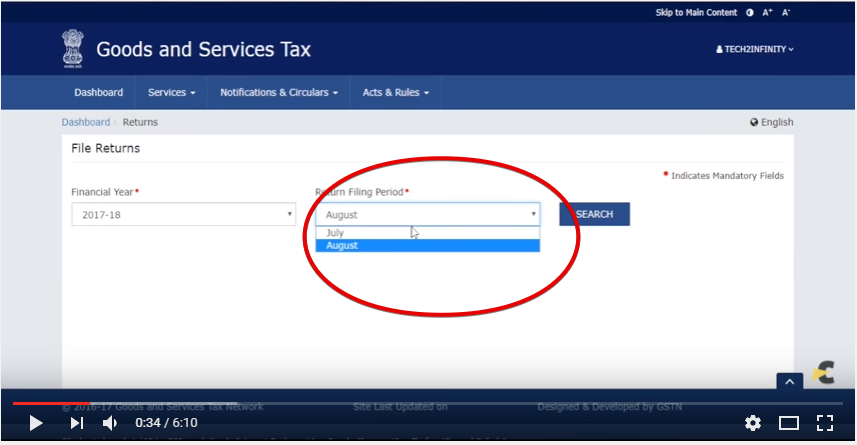Change language via English globe icon
Viewport: 857px width, 445px height.
coord(771,122)
